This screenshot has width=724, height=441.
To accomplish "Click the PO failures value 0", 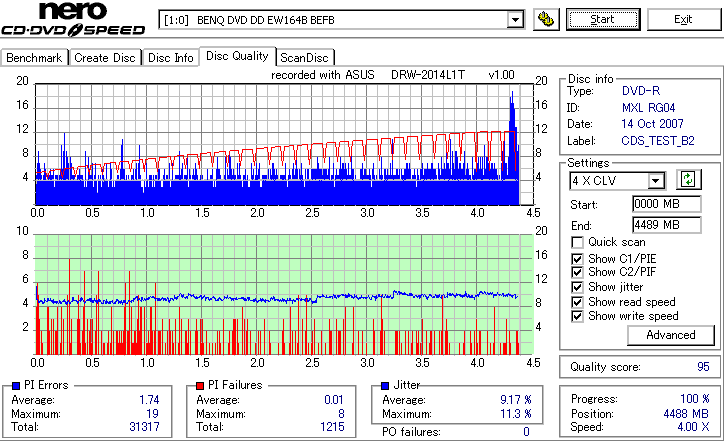I will click(x=526, y=432).
